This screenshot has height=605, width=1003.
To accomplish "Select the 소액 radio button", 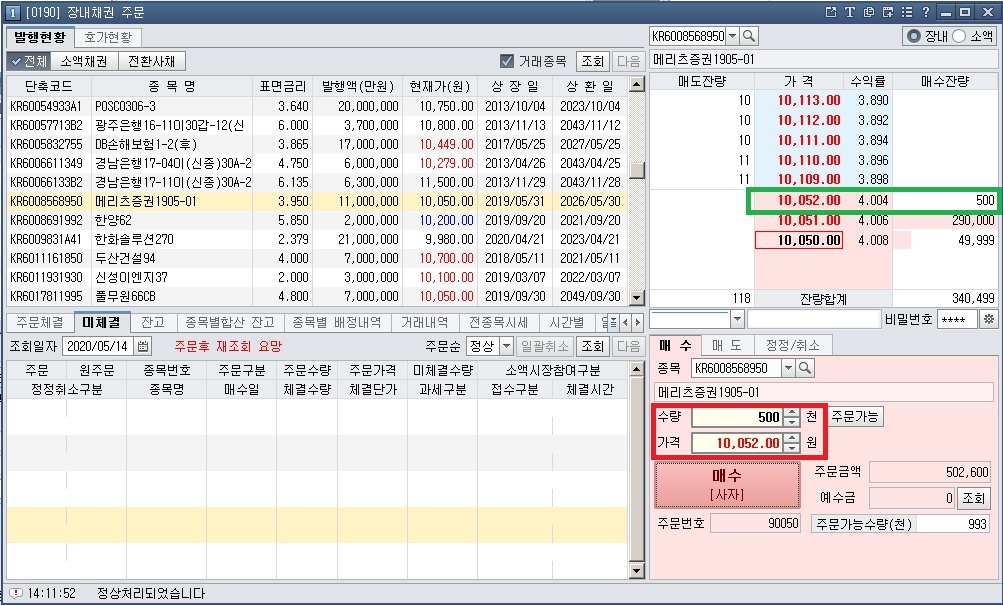I will click(x=959, y=36).
